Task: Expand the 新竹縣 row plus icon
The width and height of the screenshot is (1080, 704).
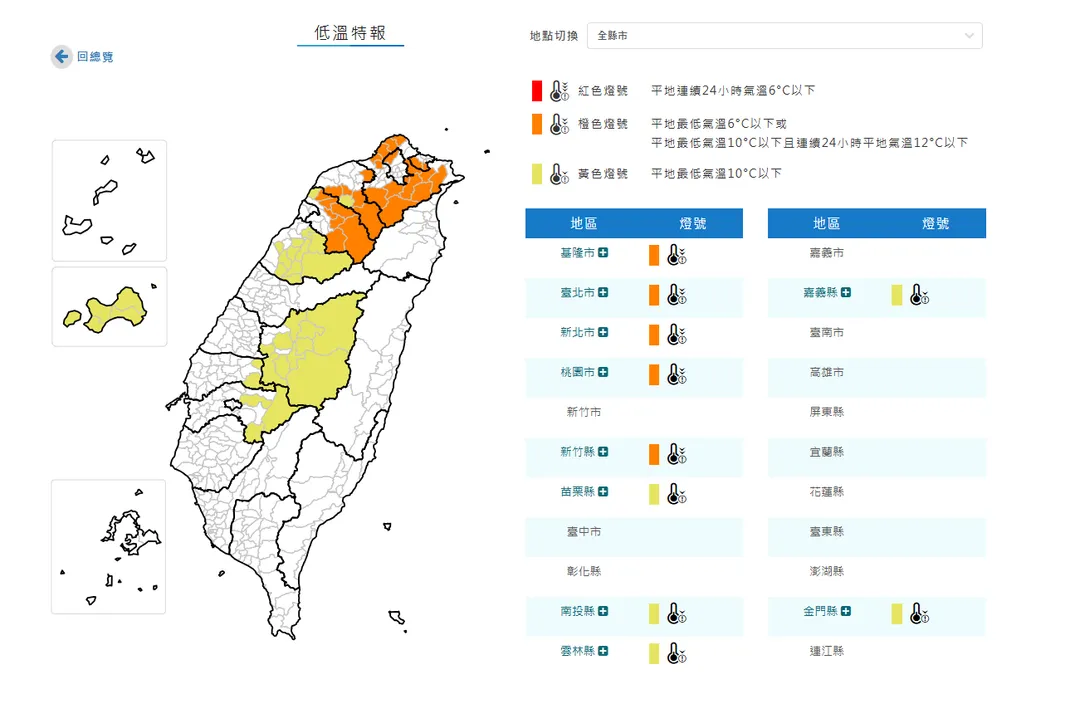Action: point(603,452)
